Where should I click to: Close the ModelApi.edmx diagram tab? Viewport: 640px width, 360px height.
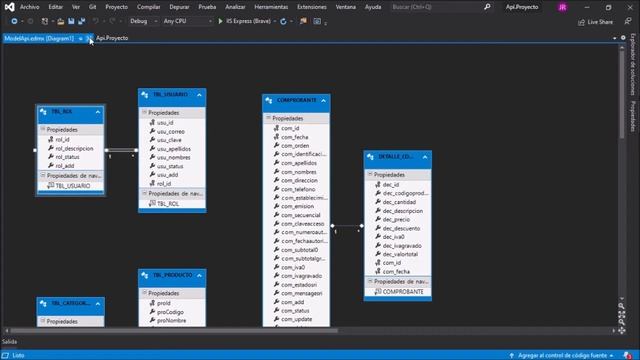click(88, 38)
